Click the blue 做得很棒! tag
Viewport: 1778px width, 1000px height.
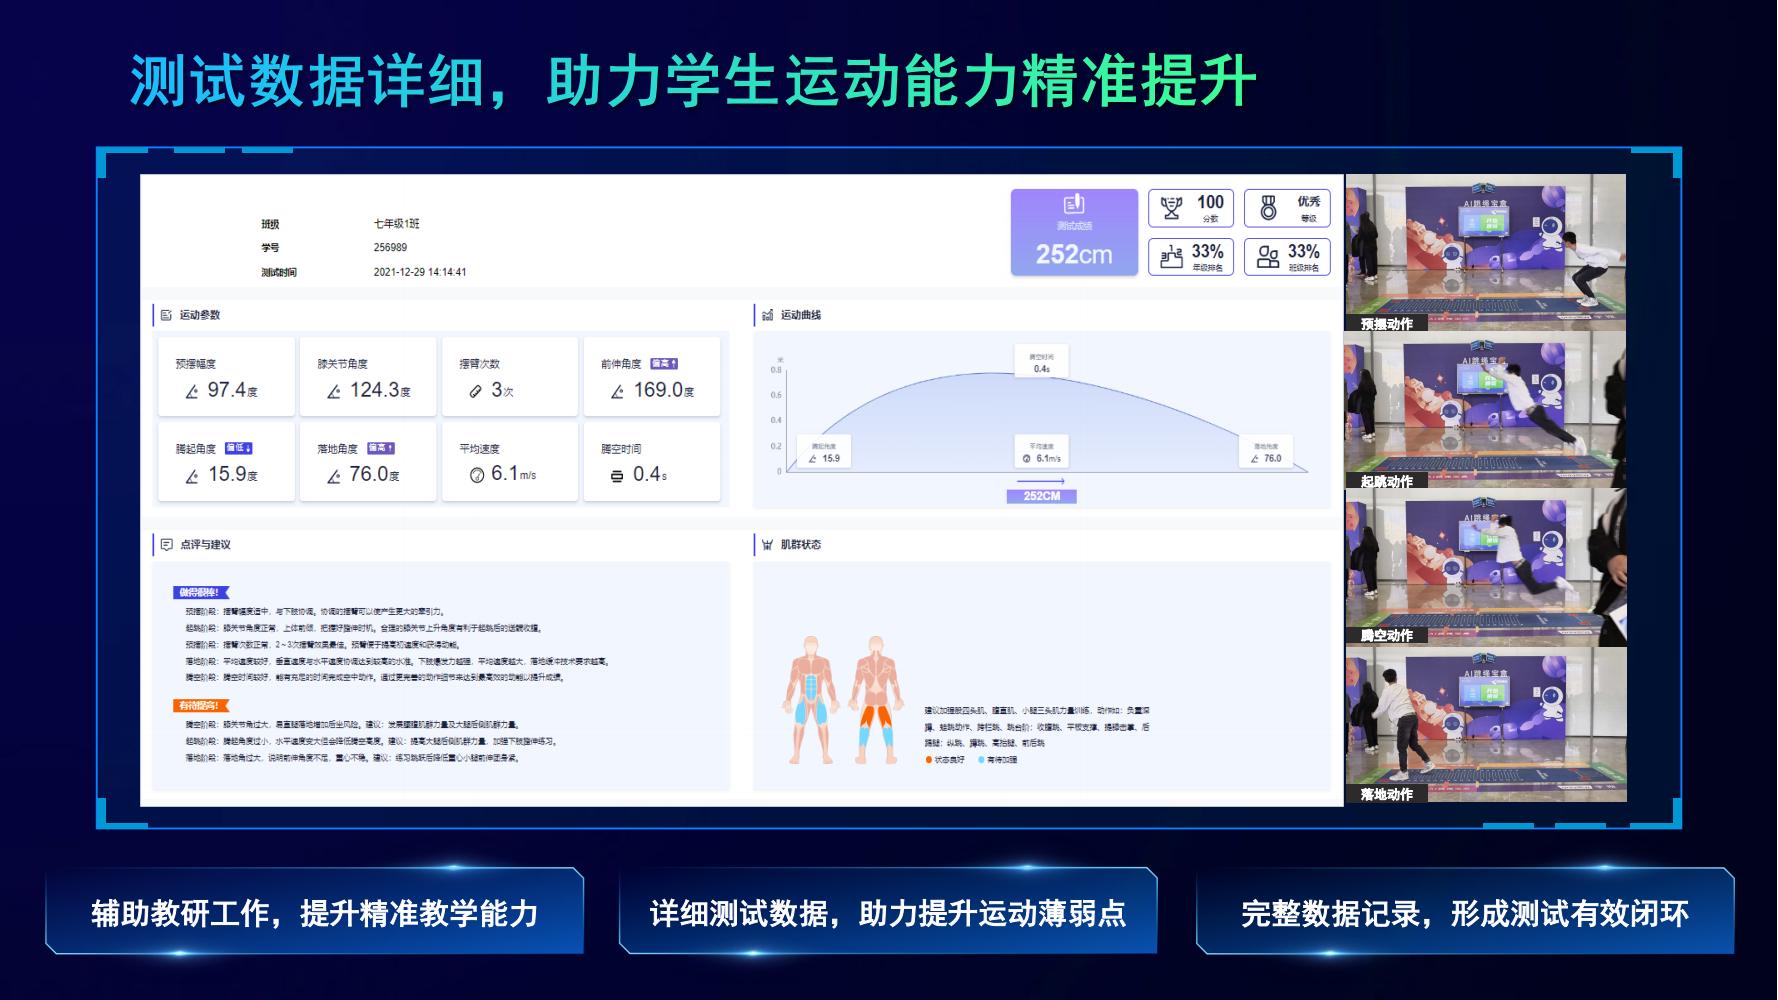coord(201,593)
